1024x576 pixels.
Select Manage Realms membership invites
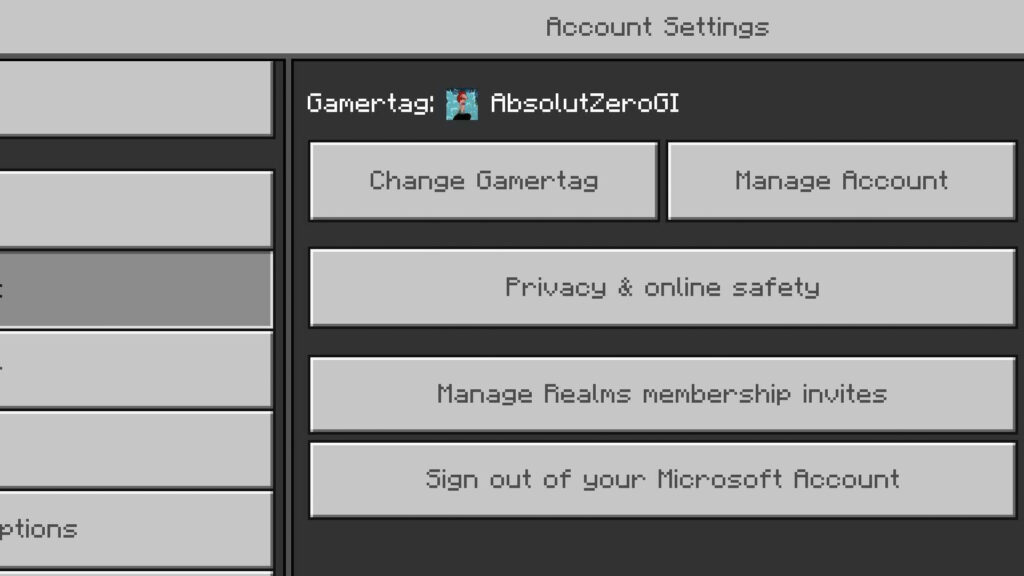(662, 394)
